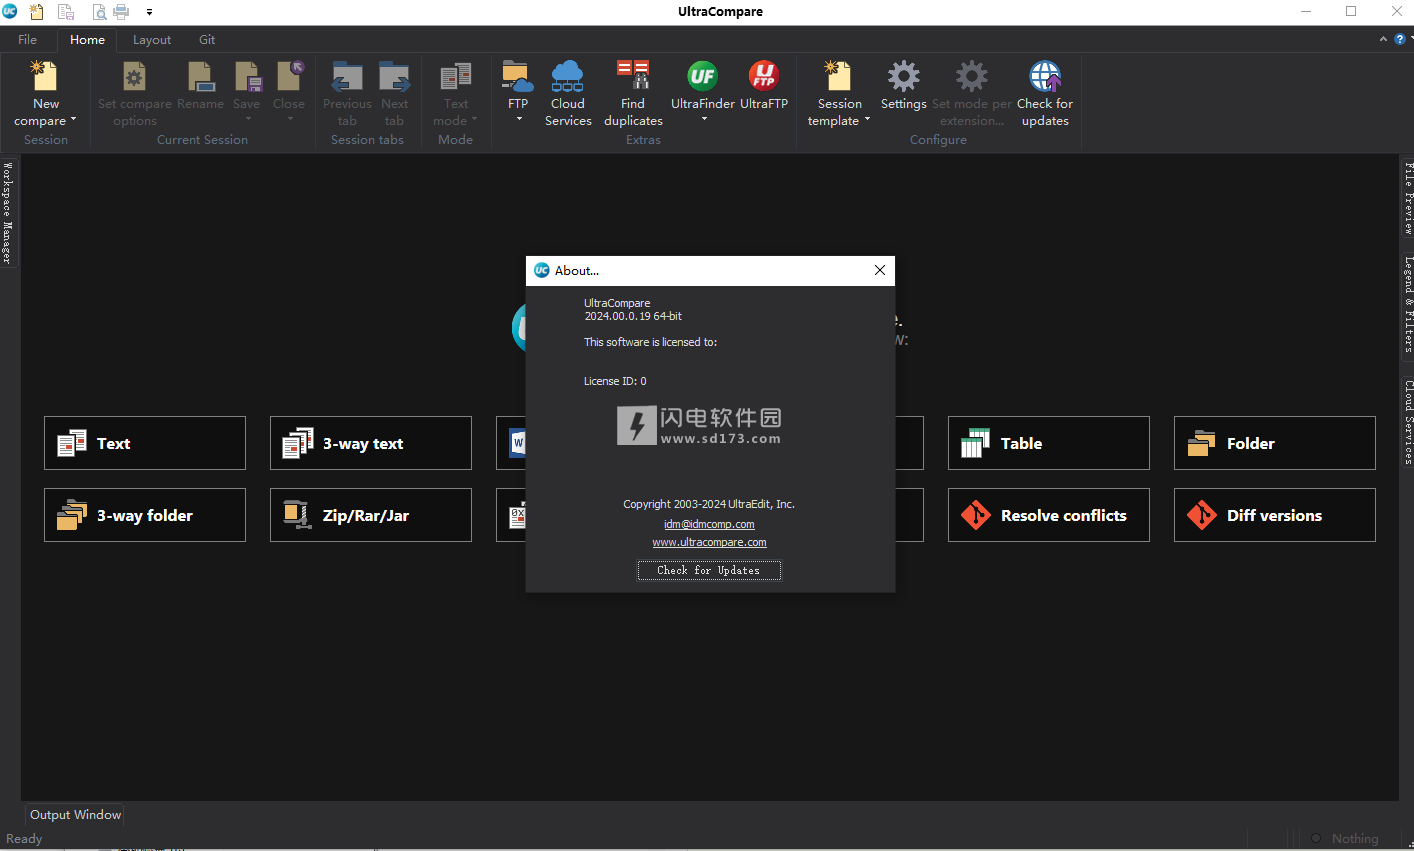Click the Session template ribbon icon
This screenshot has height=851, width=1414.
point(839,76)
